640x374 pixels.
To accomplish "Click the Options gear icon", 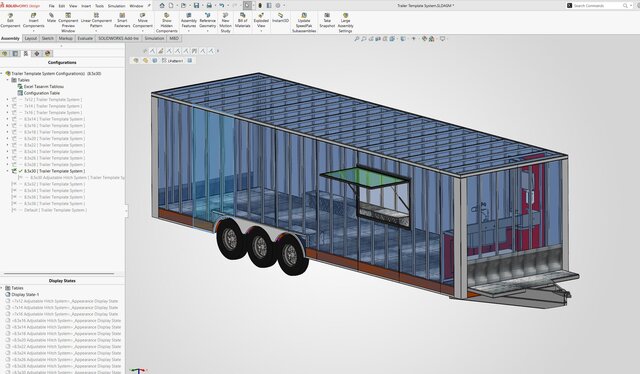I will [x=278, y=6].
